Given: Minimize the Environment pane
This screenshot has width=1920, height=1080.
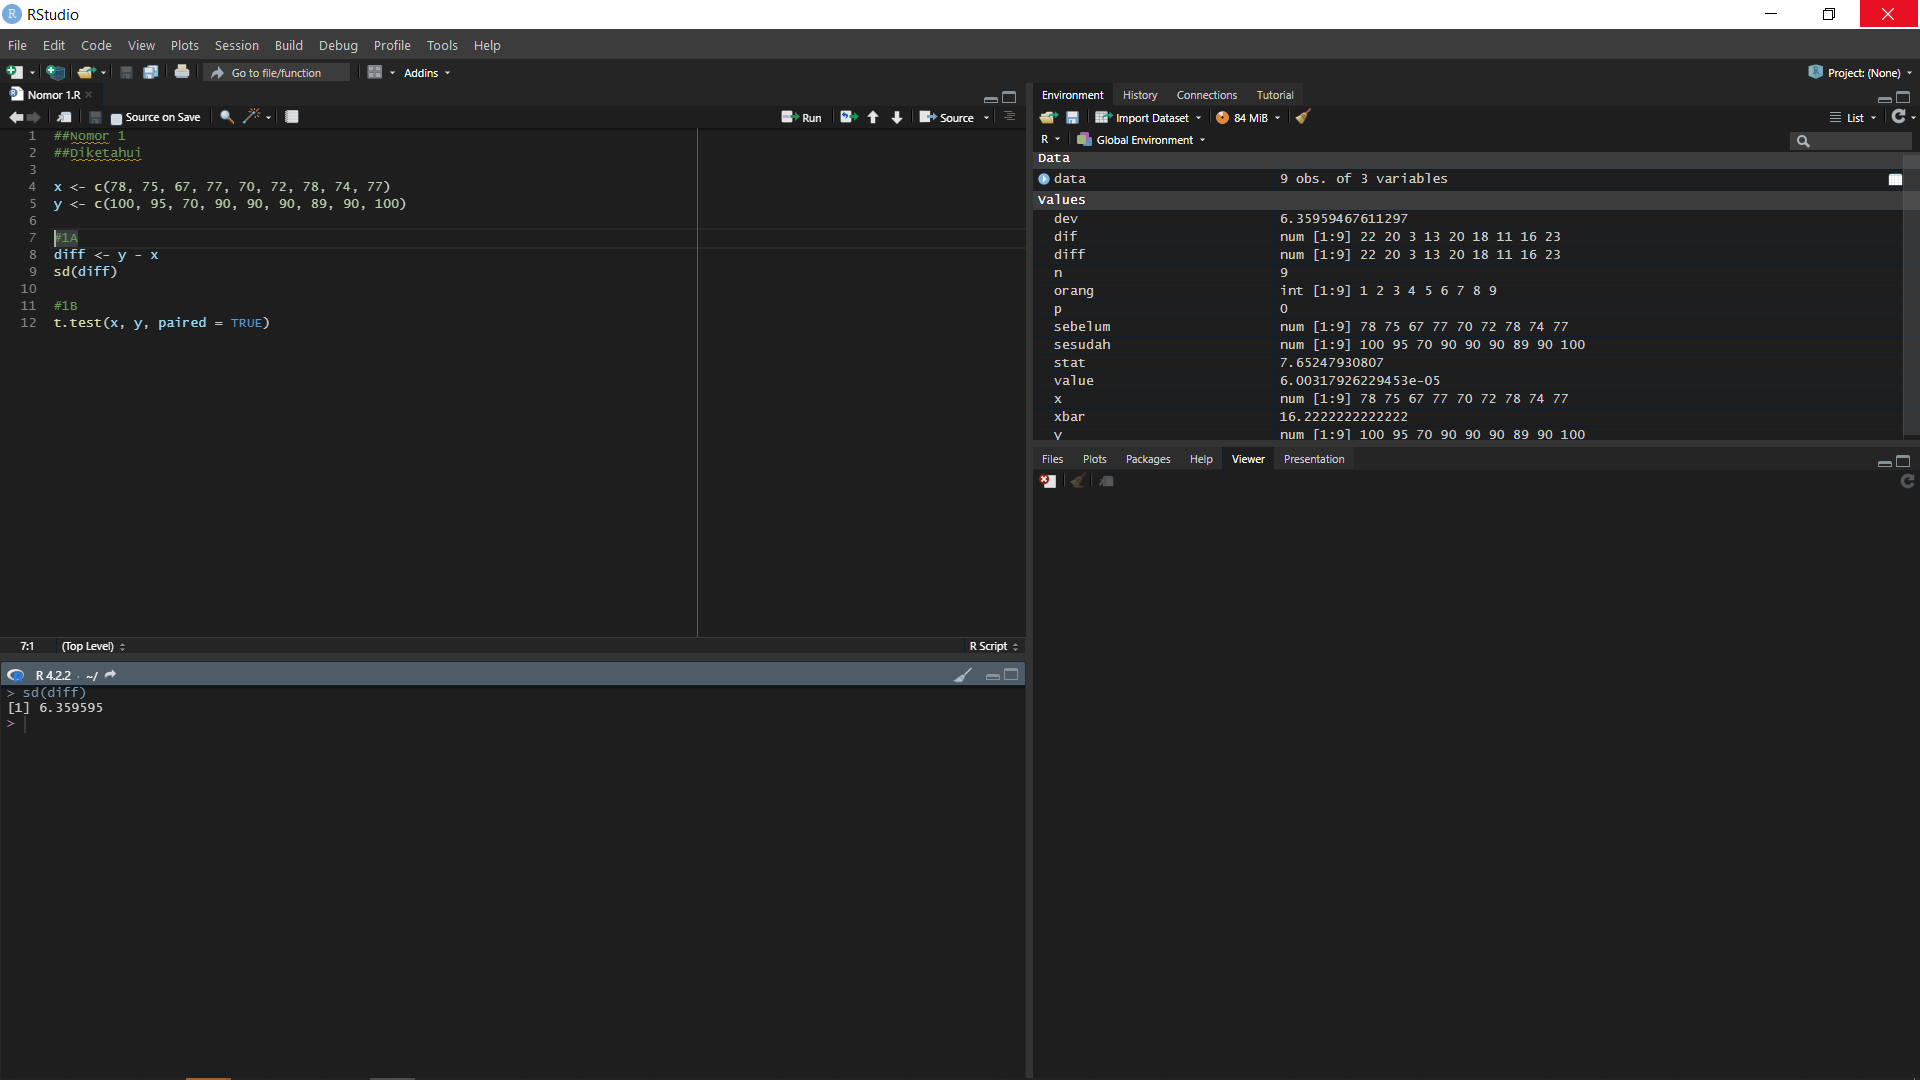Looking at the screenshot, I should pos(1884,98).
